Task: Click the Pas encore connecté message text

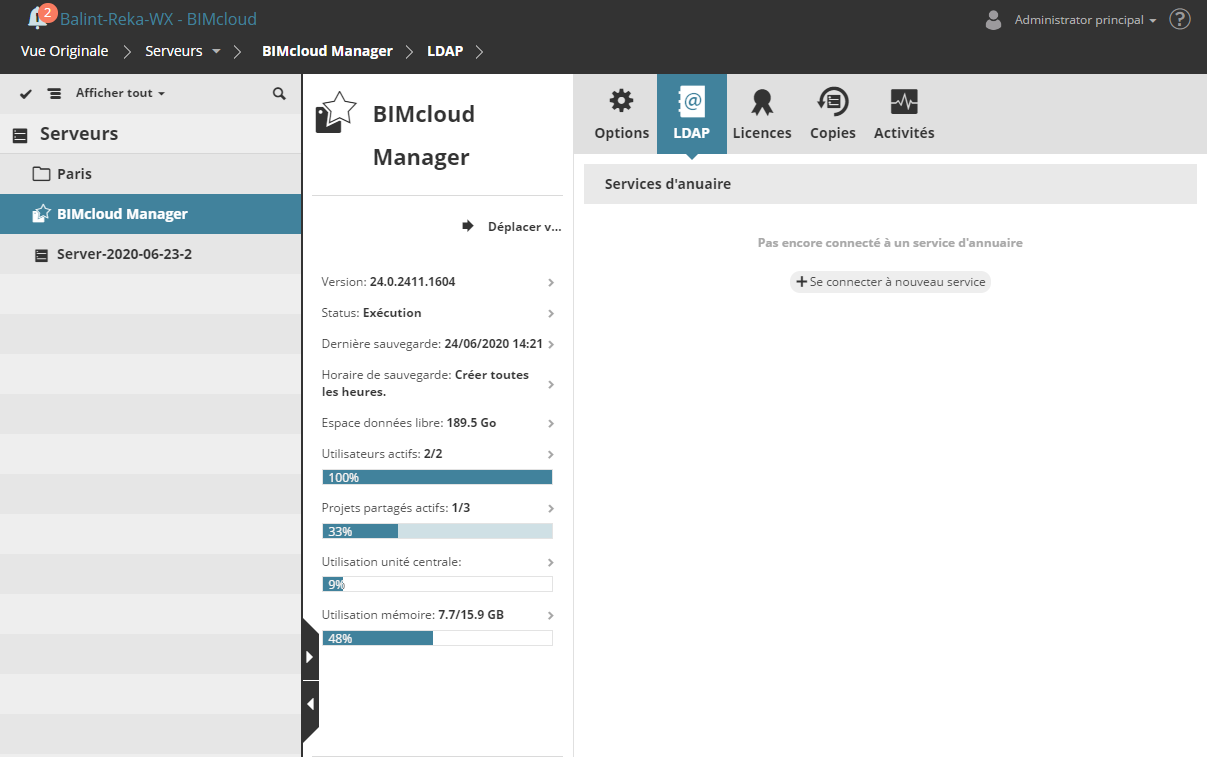Action: point(890,243)
